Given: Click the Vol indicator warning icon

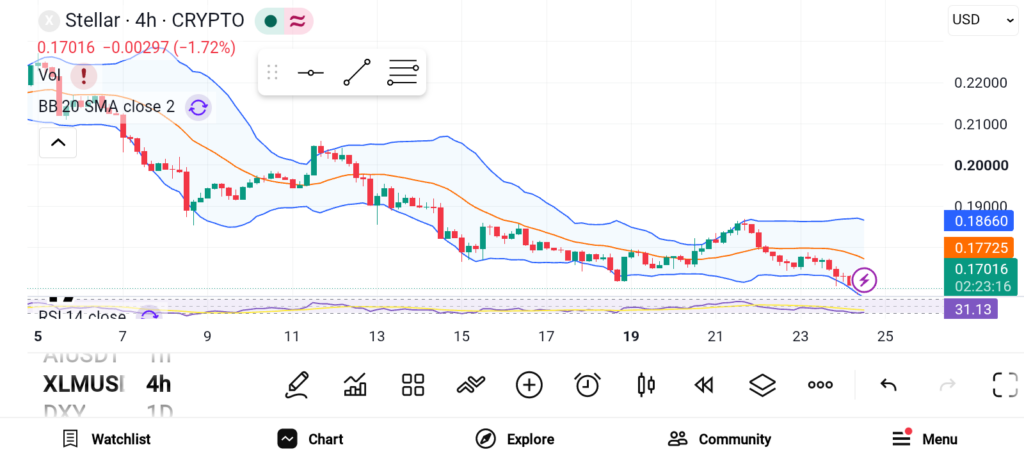Looking at the screenshot, I should pyautogui.click(x=84, y=76).
